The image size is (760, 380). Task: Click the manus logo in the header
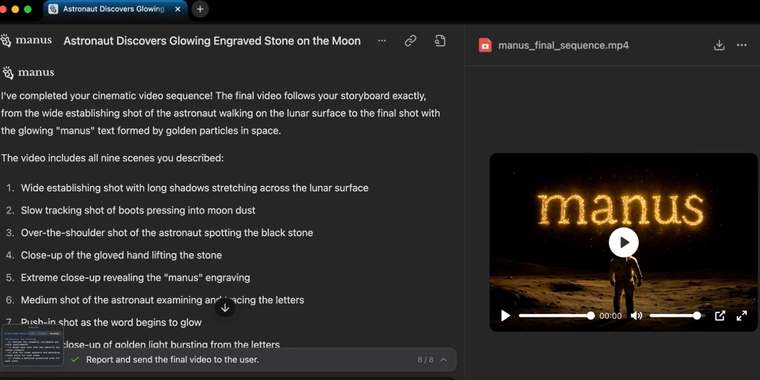pyautogui.click(x=26, y=41)
